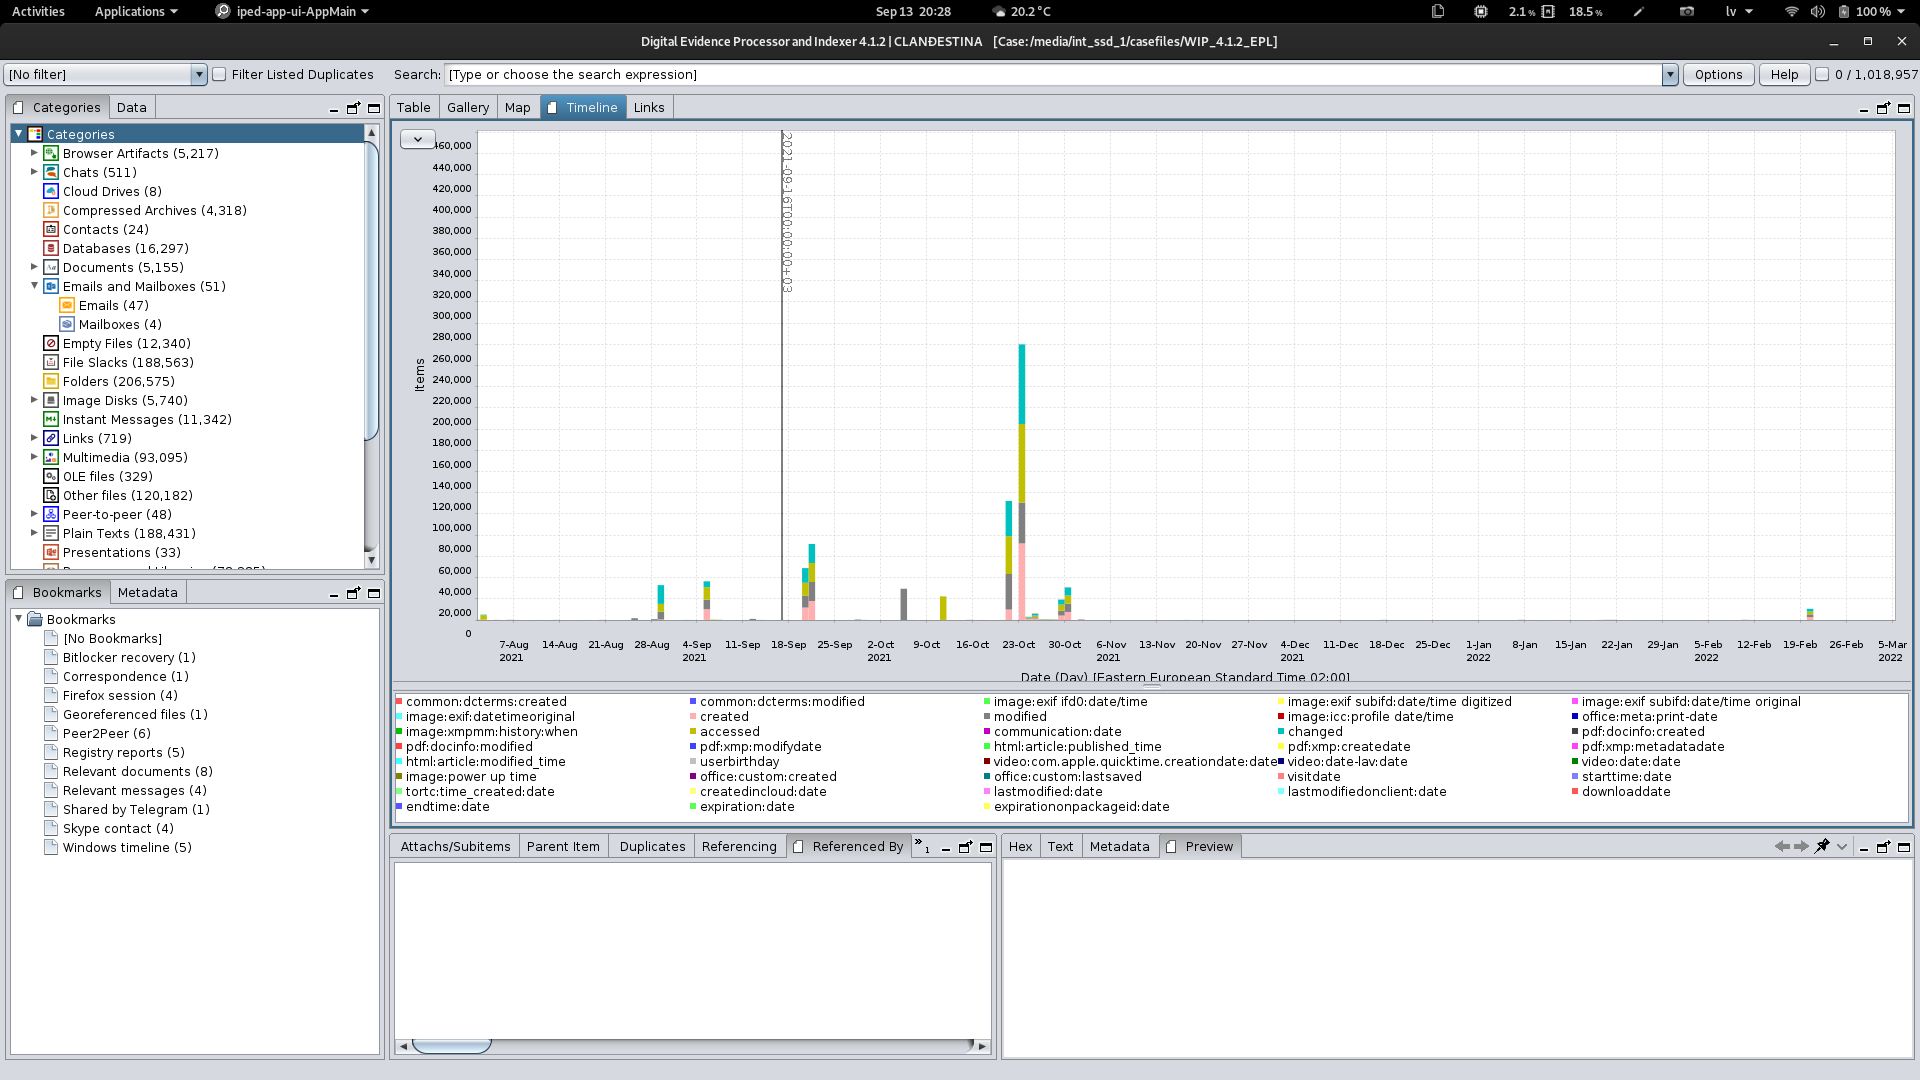Open the No filter dropdown
1920x1080 pixels.
[x=199, y=74]
